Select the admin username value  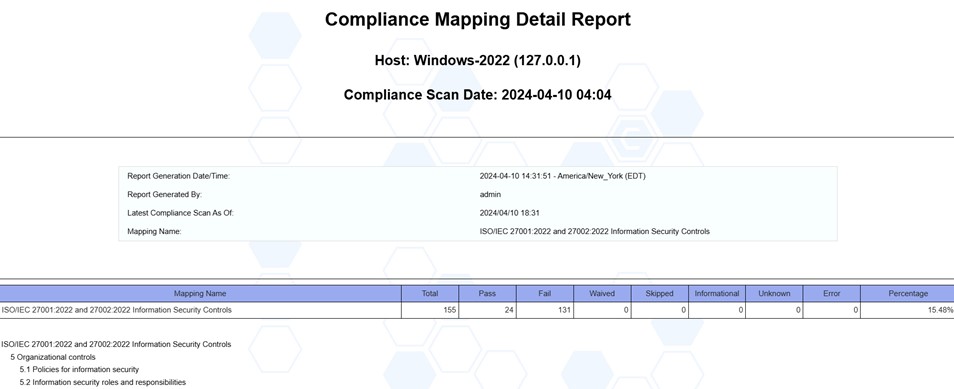click(490, 195)
